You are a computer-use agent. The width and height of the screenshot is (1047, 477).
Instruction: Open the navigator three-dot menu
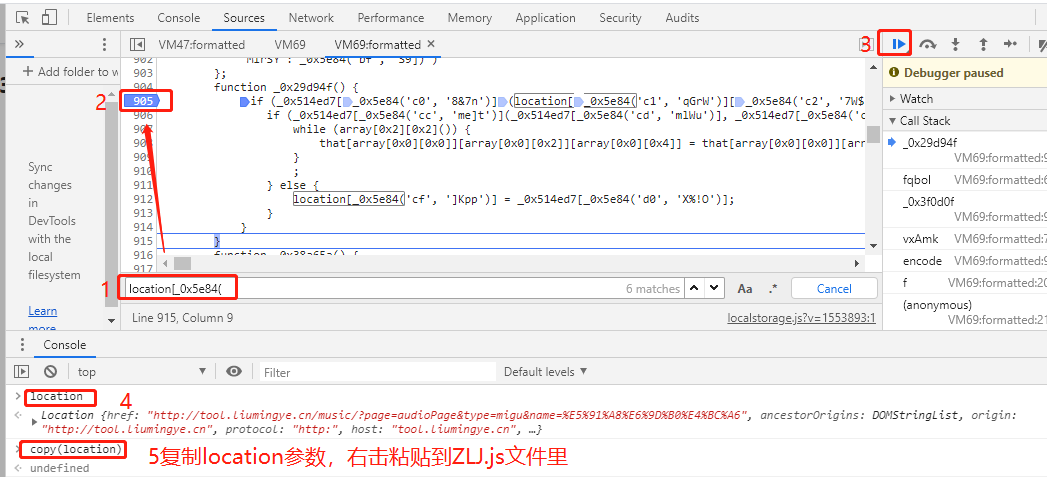[x=104, y=45]
